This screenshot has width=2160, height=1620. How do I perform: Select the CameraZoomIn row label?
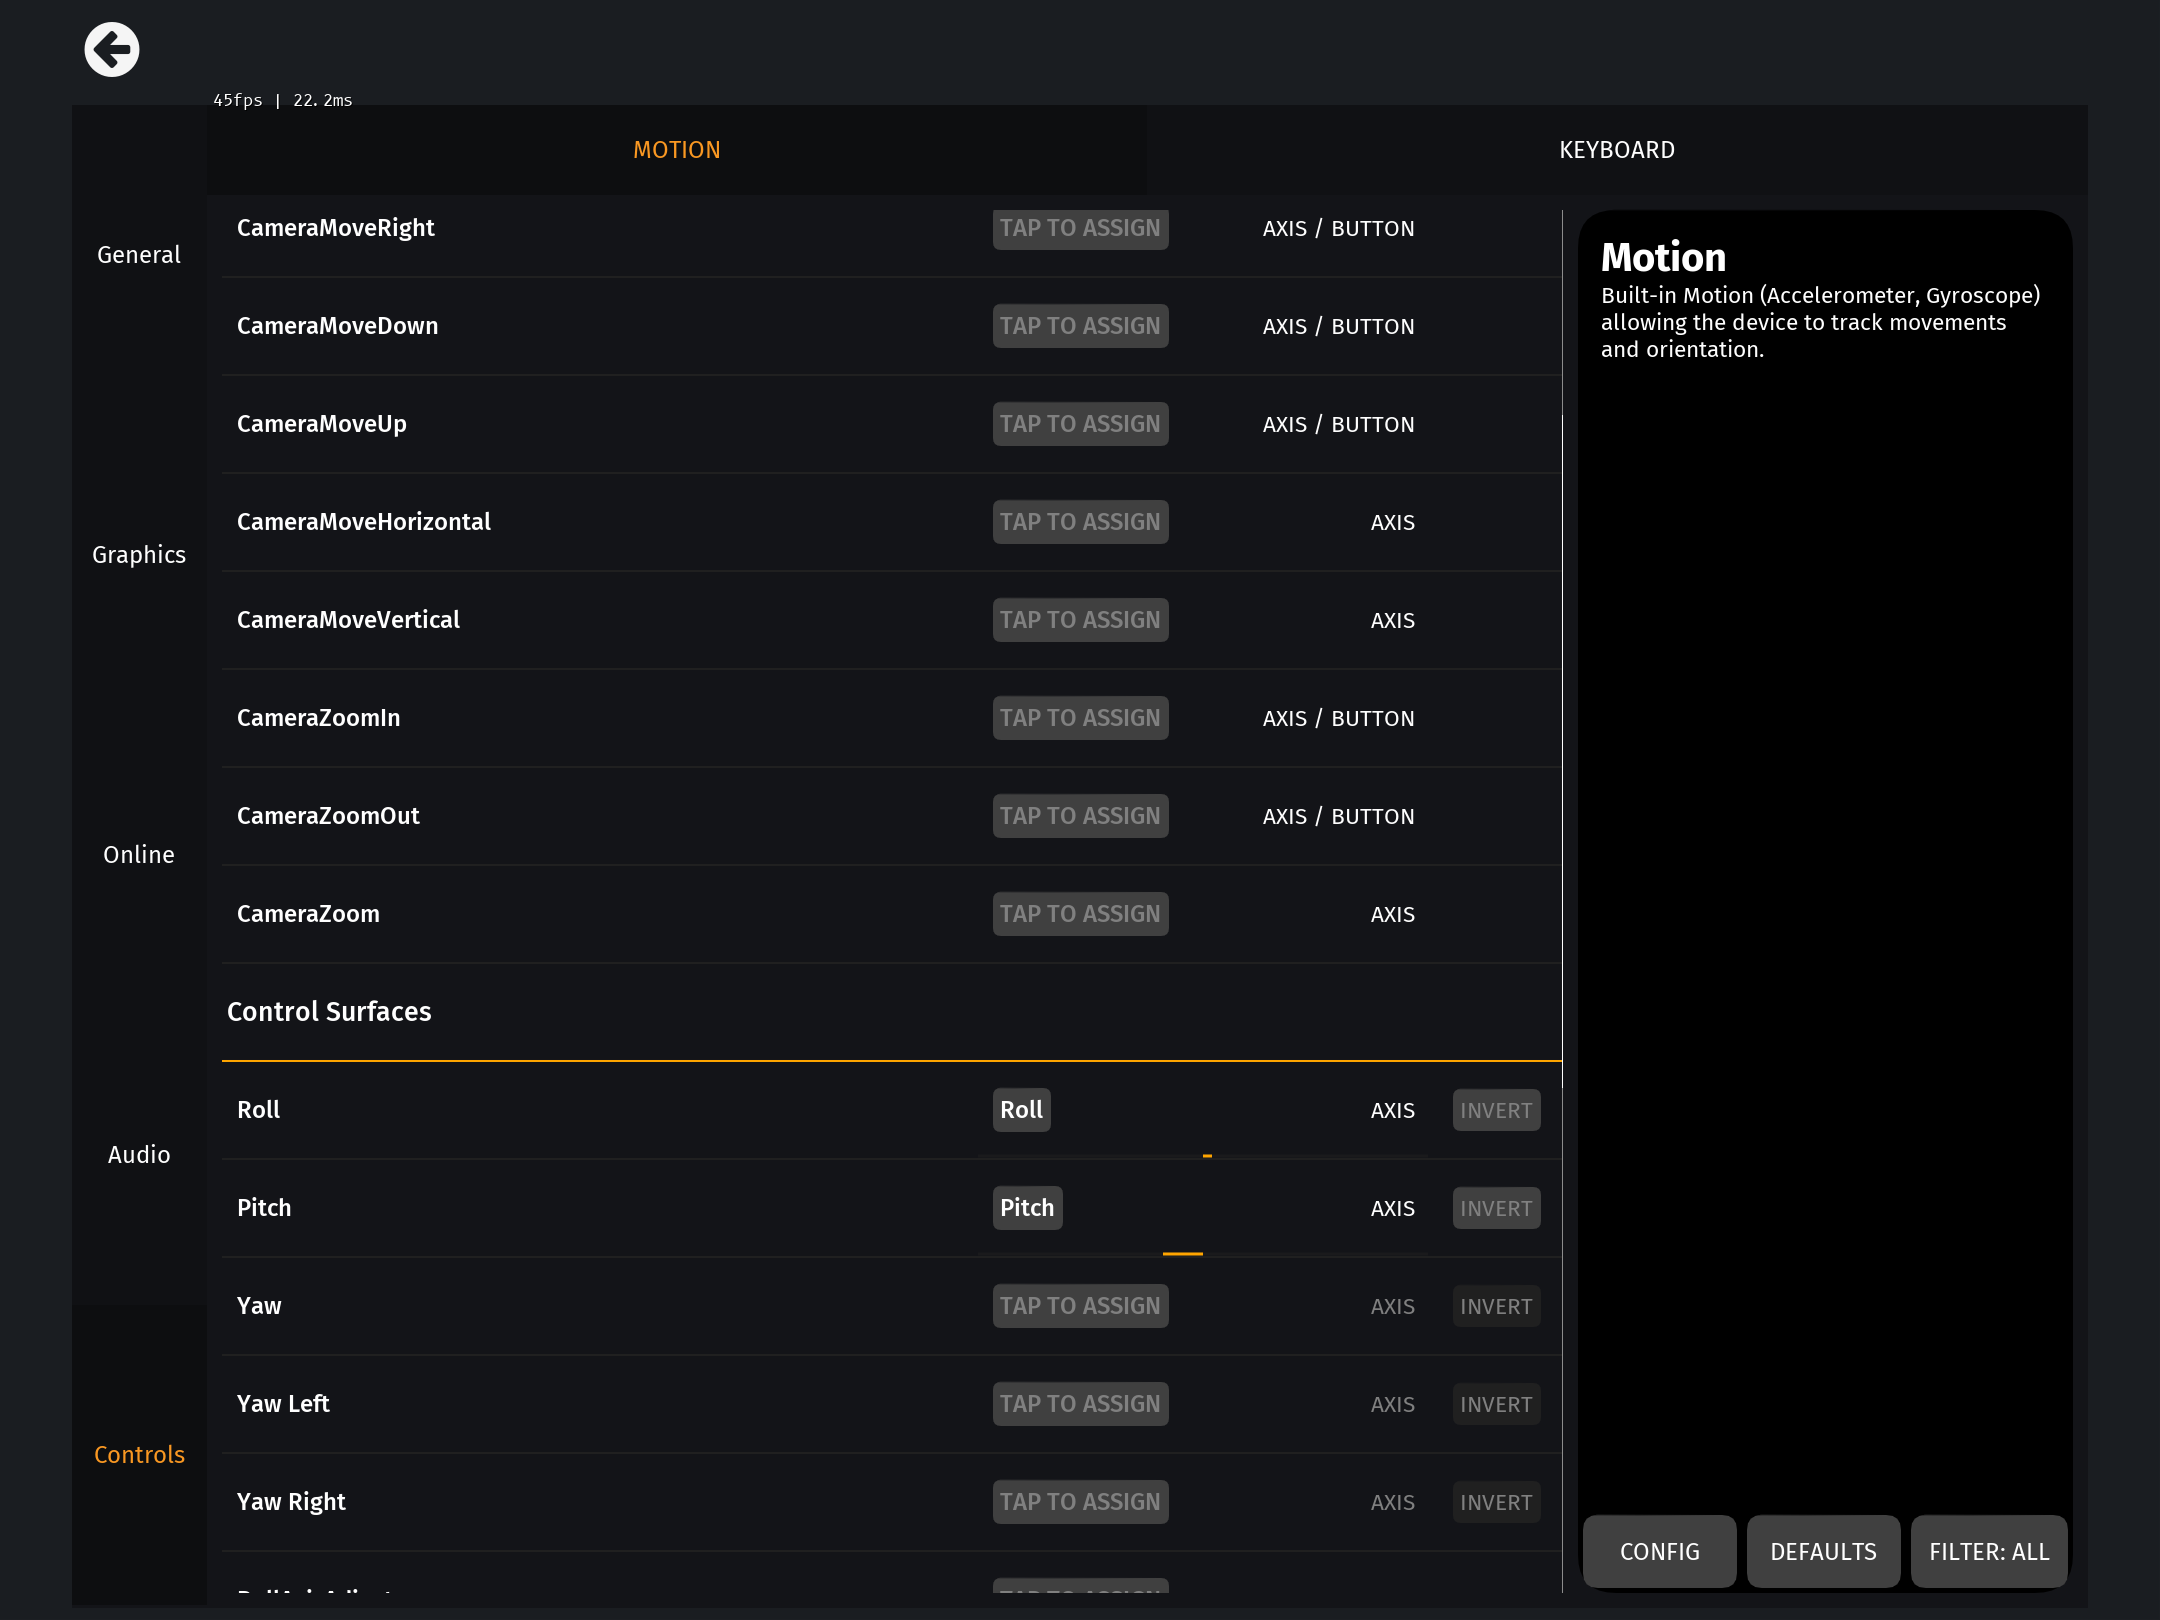319,718
